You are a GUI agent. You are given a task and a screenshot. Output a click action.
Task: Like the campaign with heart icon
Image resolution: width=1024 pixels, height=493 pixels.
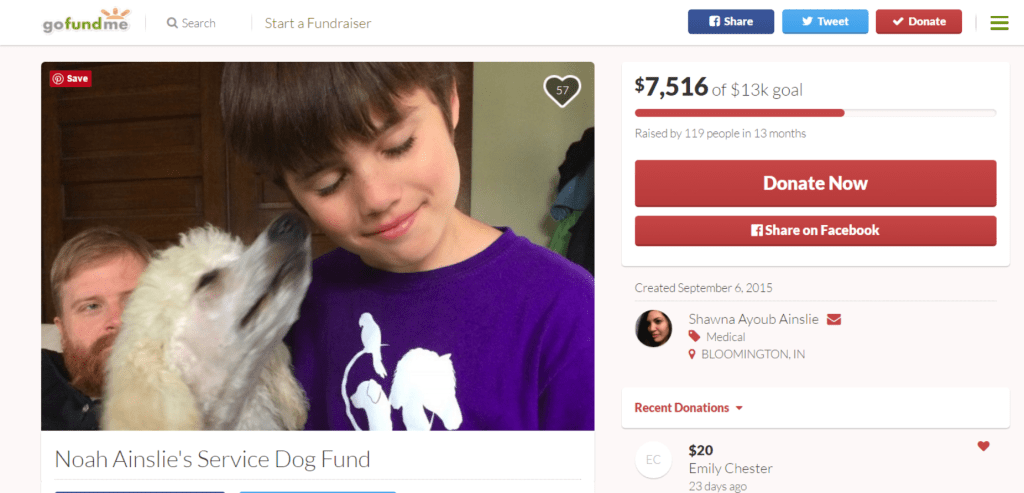(562, 90)
